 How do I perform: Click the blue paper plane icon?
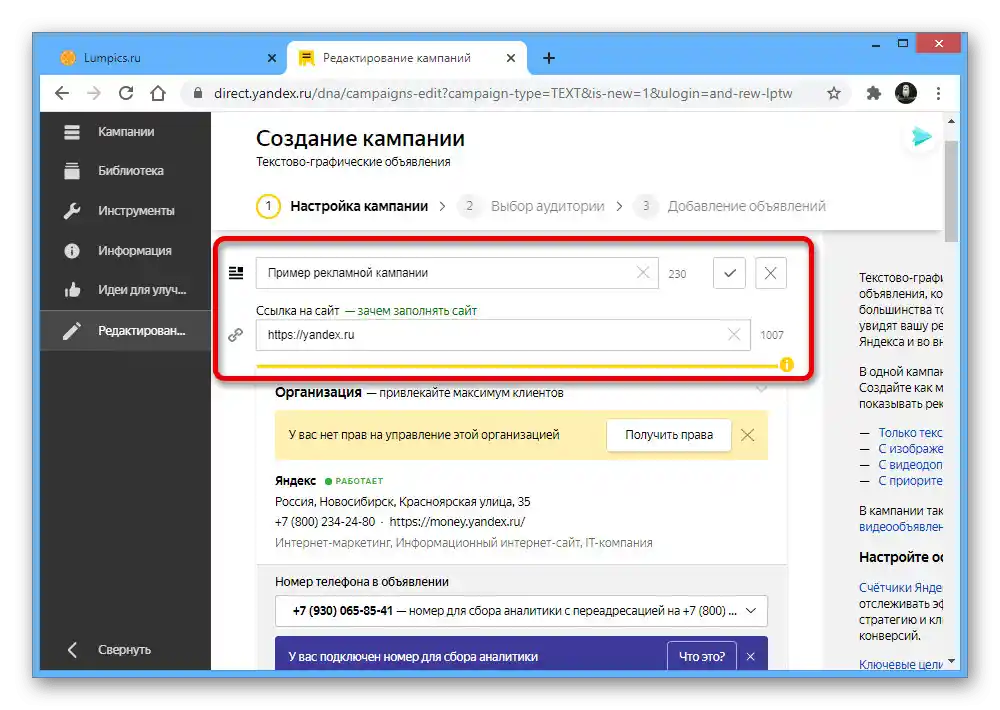[x=921, y=137]
